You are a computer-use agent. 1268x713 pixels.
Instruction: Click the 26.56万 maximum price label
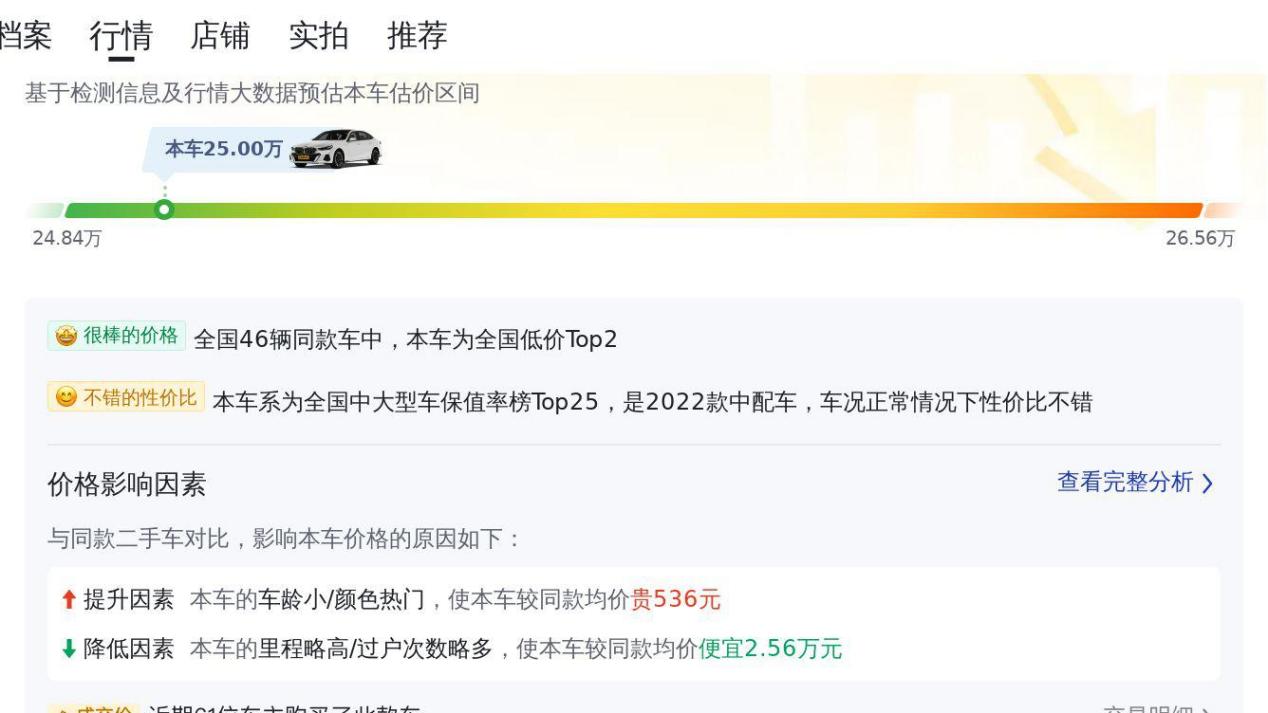click(x=1200, y=238)
